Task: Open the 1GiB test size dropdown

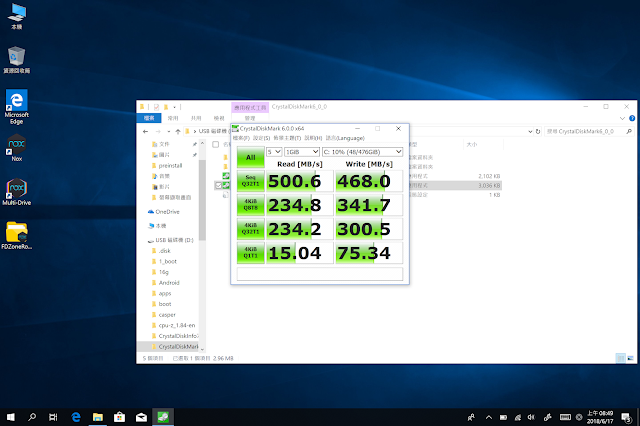Action: (x=302, y=152)
